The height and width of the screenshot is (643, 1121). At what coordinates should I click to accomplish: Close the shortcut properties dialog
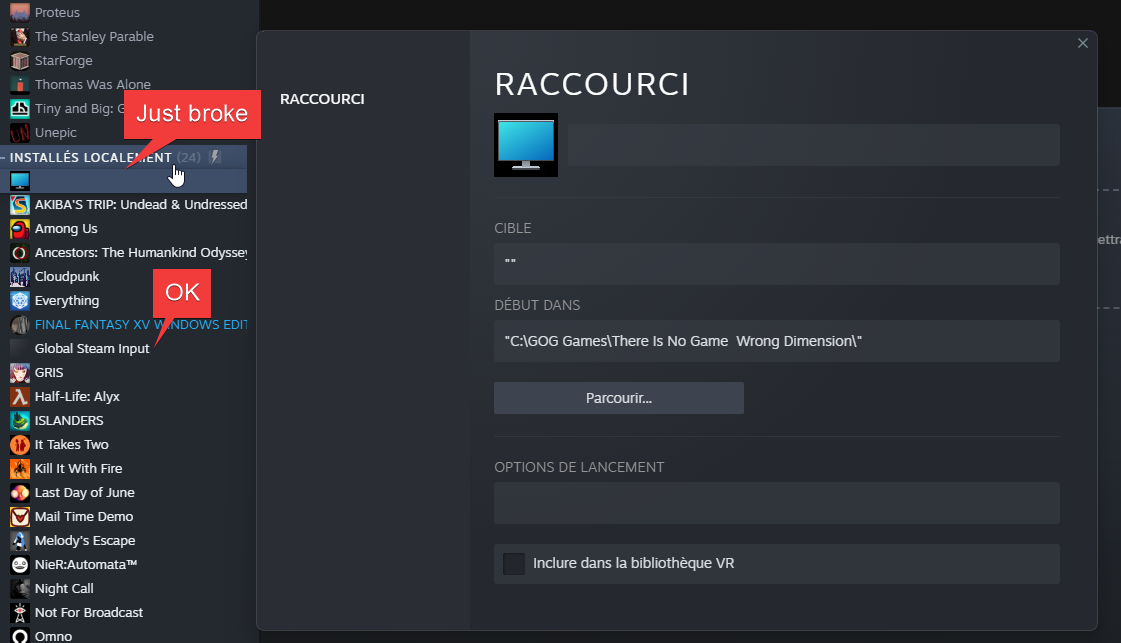pyautogui.click(x=1082, y=43)
